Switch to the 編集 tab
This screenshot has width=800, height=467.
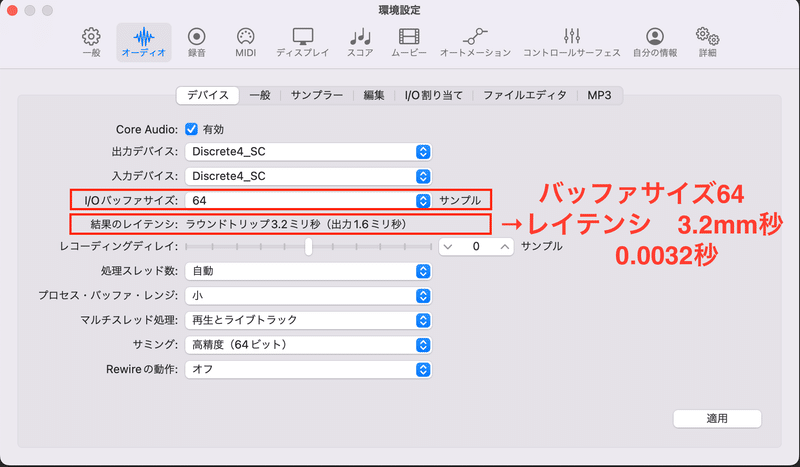tap(374, 95)
